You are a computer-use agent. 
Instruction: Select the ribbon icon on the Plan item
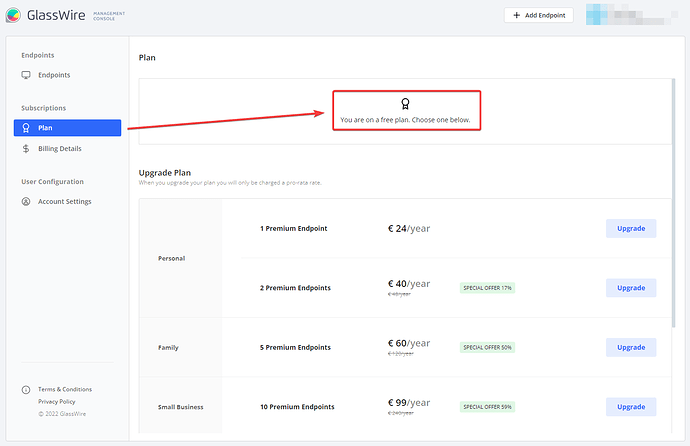(27, 128)
